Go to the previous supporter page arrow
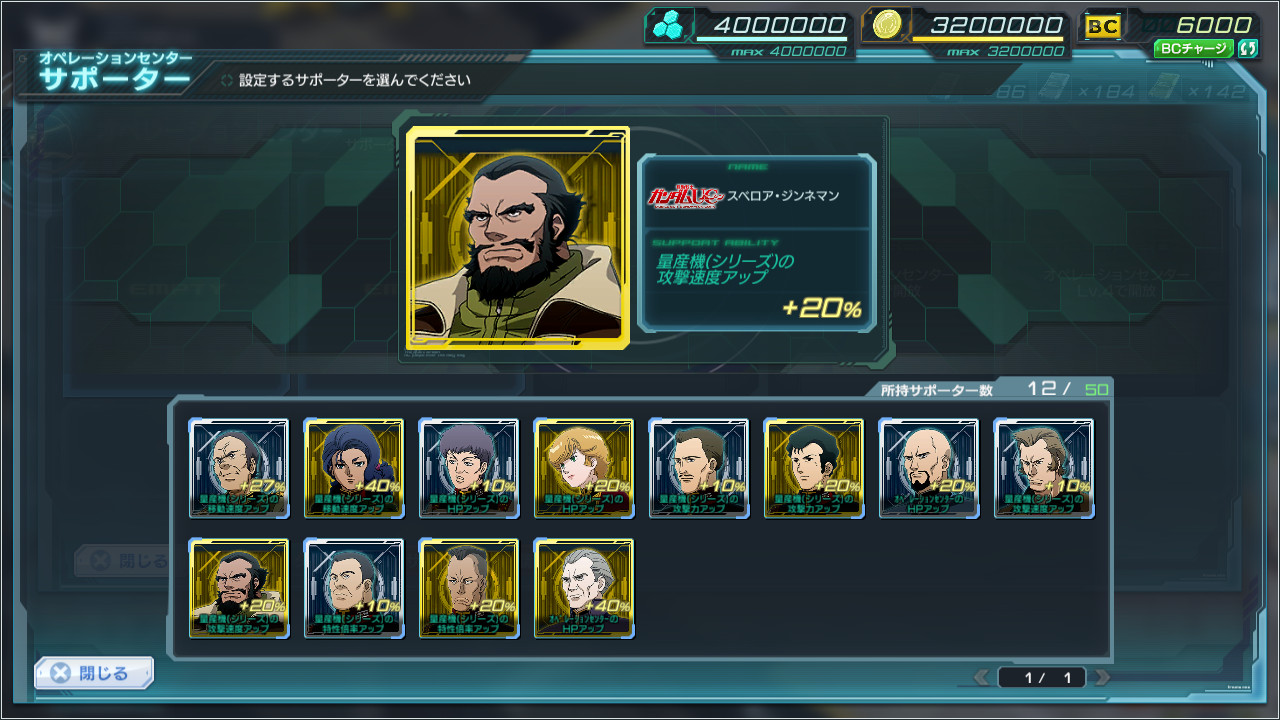Screen dimensions: 1280x720 tap(982, 678)
